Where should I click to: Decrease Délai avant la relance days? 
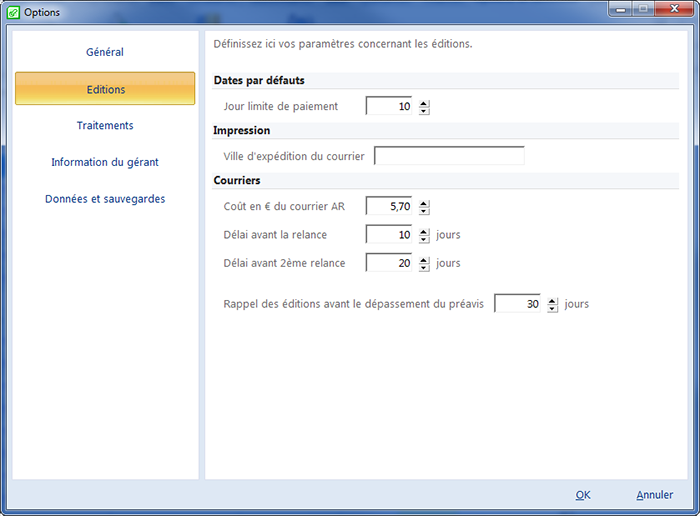(x=424, y=239)
